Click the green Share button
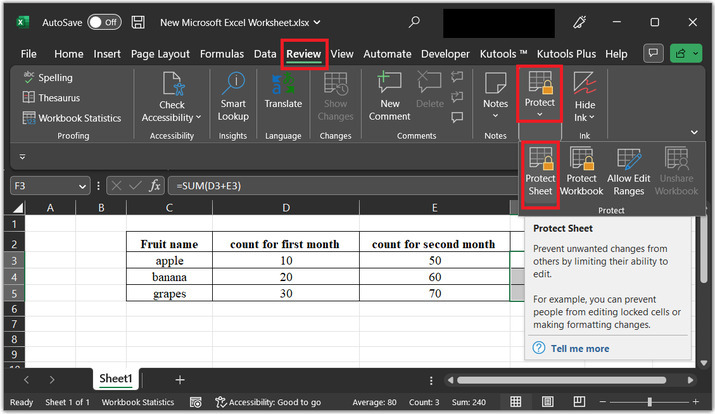The image size is (715, 414). click(686, 54)
